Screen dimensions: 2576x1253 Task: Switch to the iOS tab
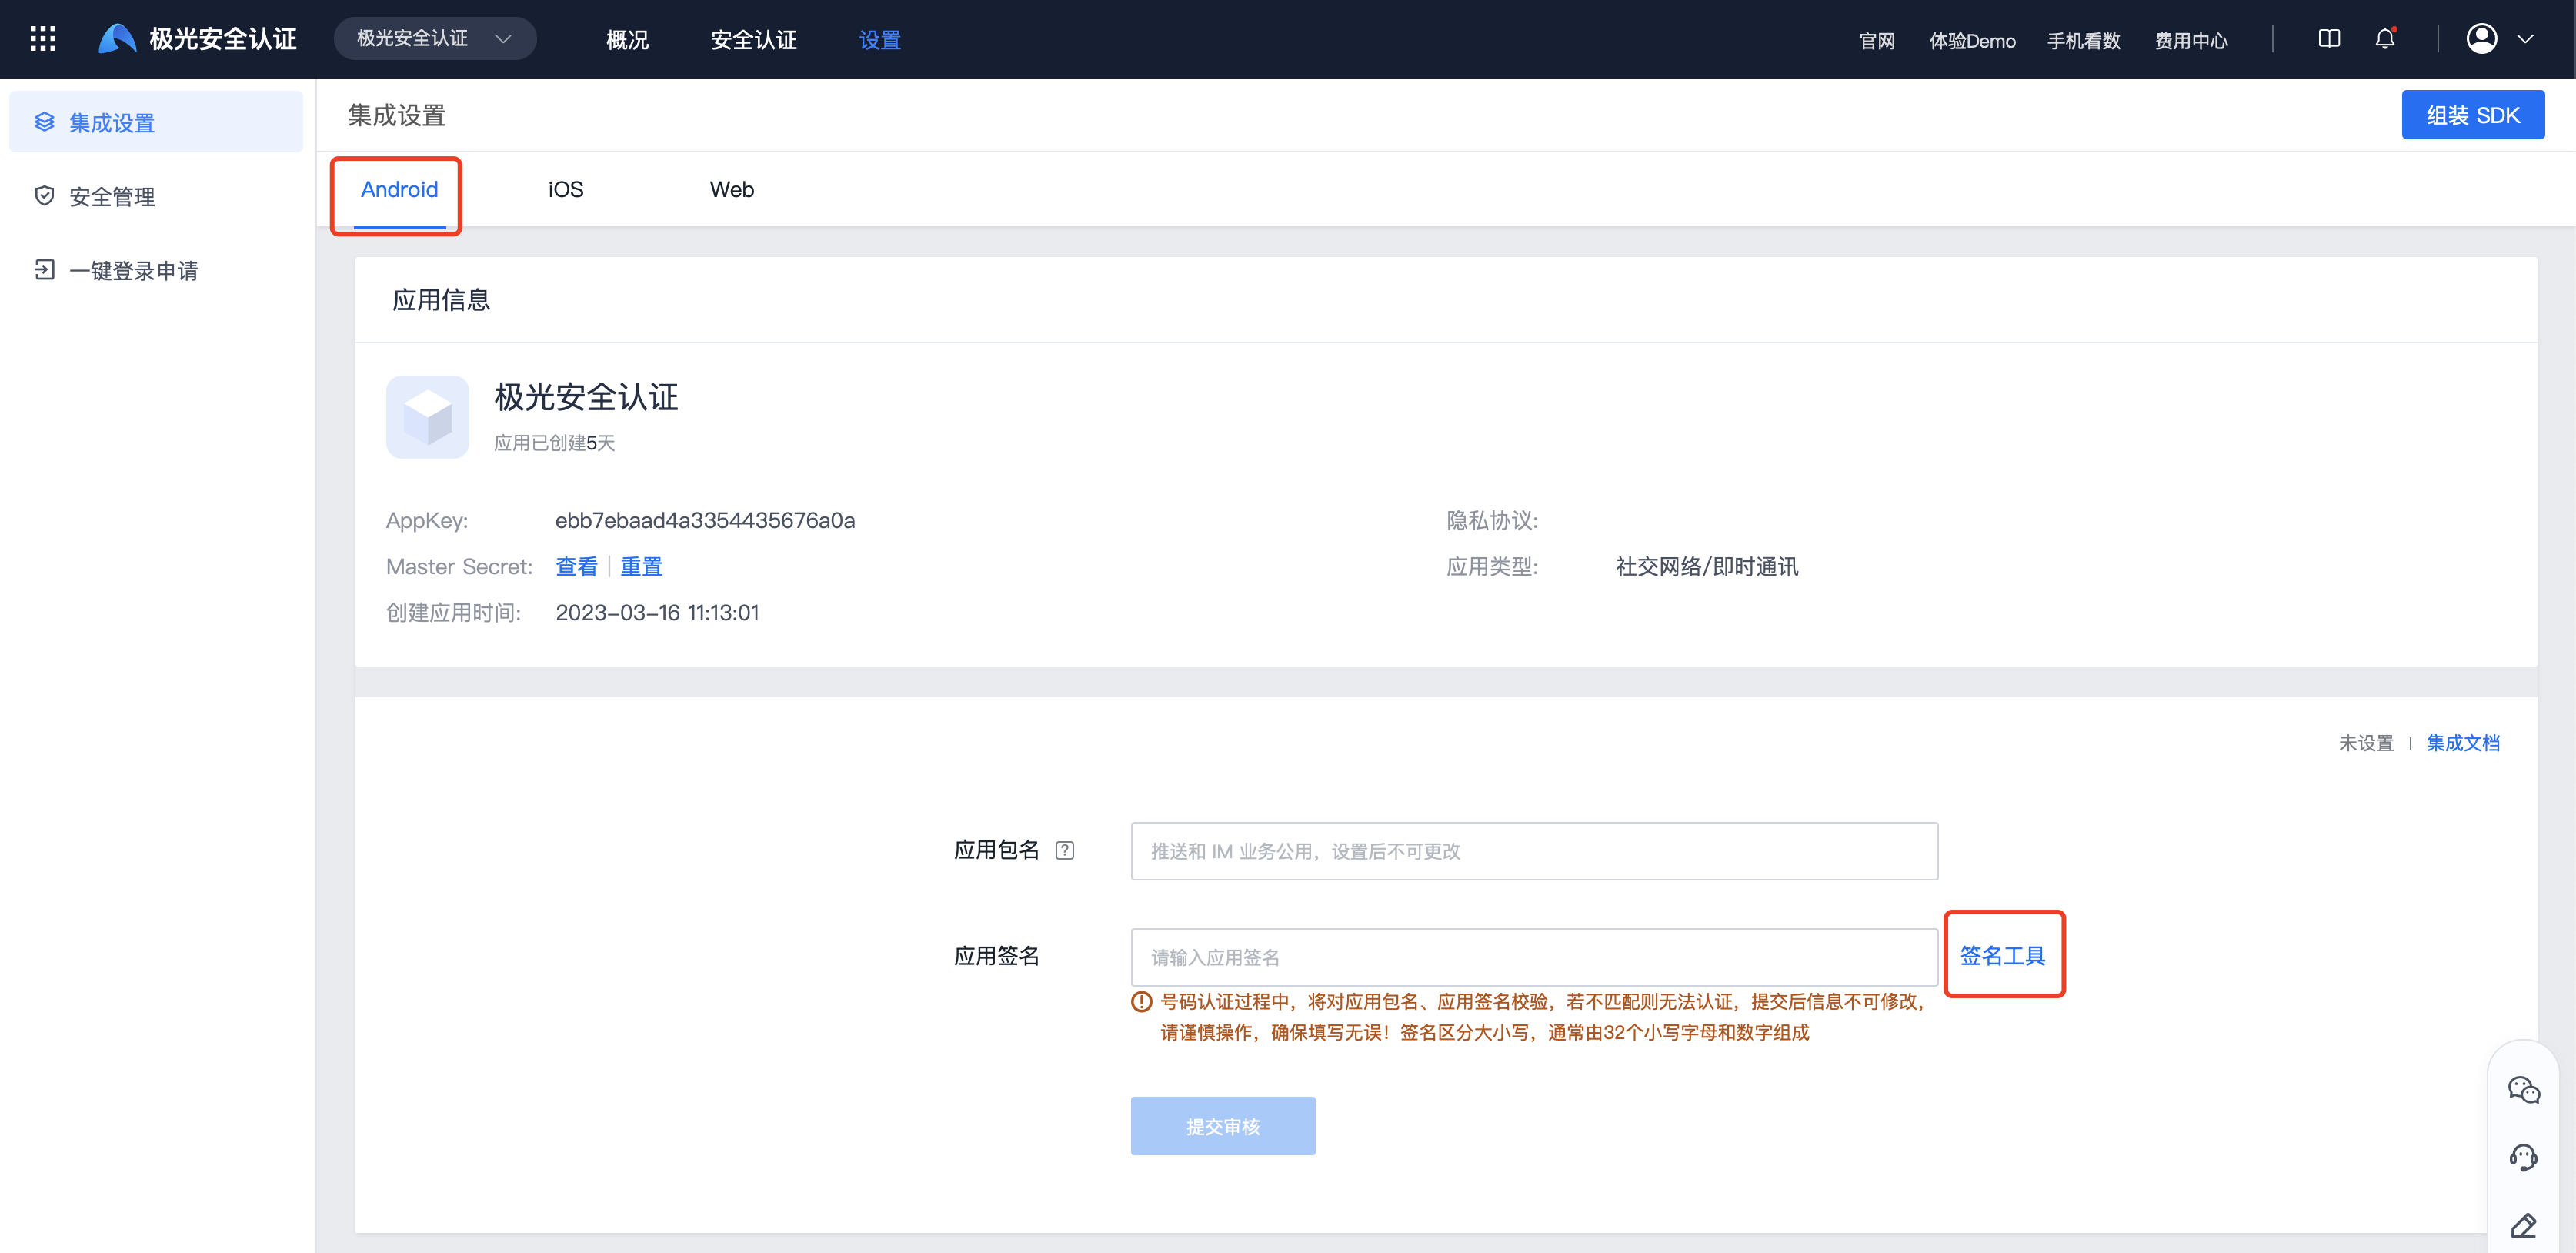(565, 190)
